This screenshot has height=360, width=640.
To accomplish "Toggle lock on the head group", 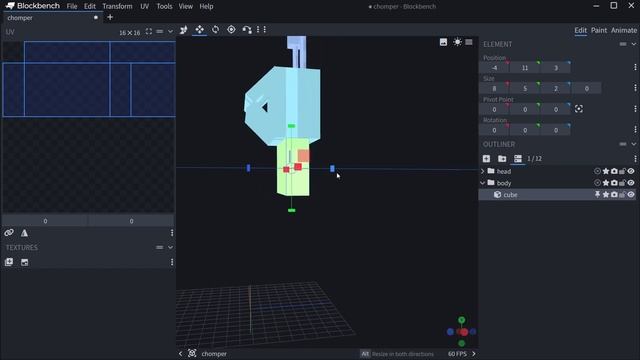I will click(x=622, y=171).
